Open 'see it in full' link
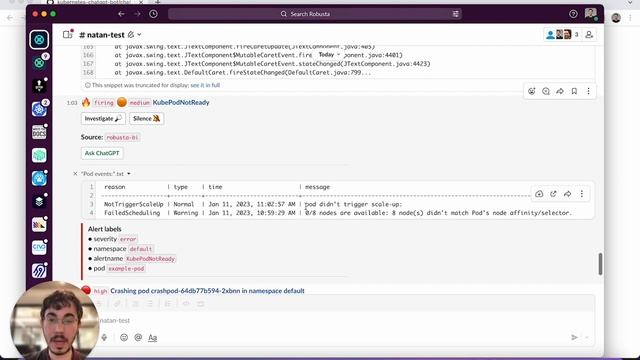Image resolution: width=640 pixels, height=360 pixels. [205, 85]
